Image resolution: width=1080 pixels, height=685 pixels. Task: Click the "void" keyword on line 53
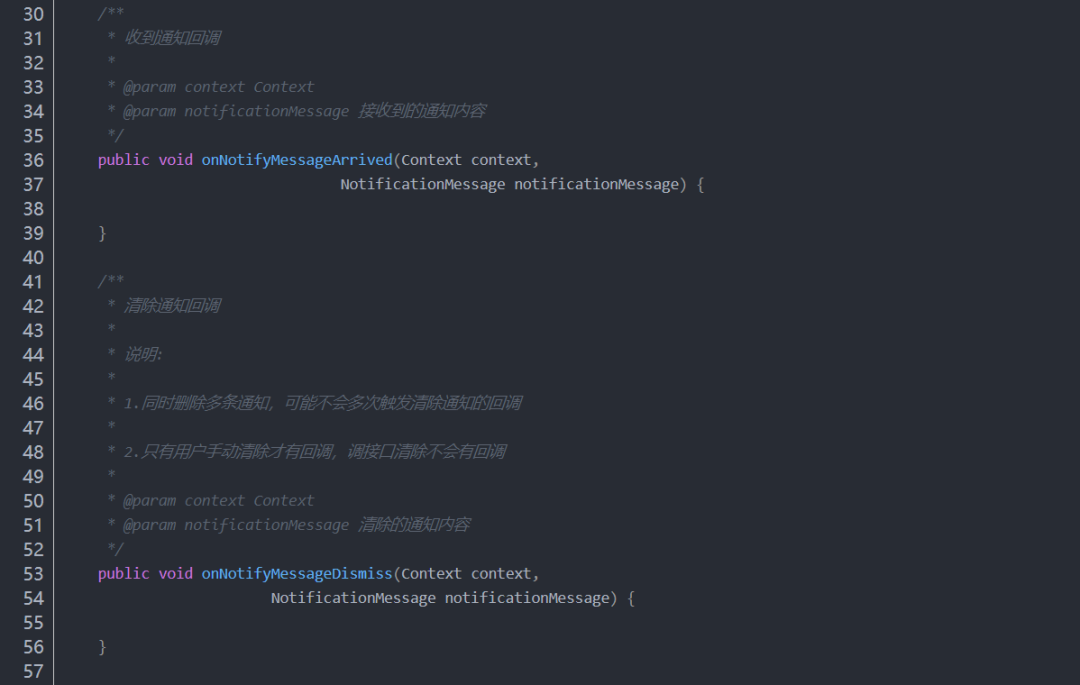[175, 574]
